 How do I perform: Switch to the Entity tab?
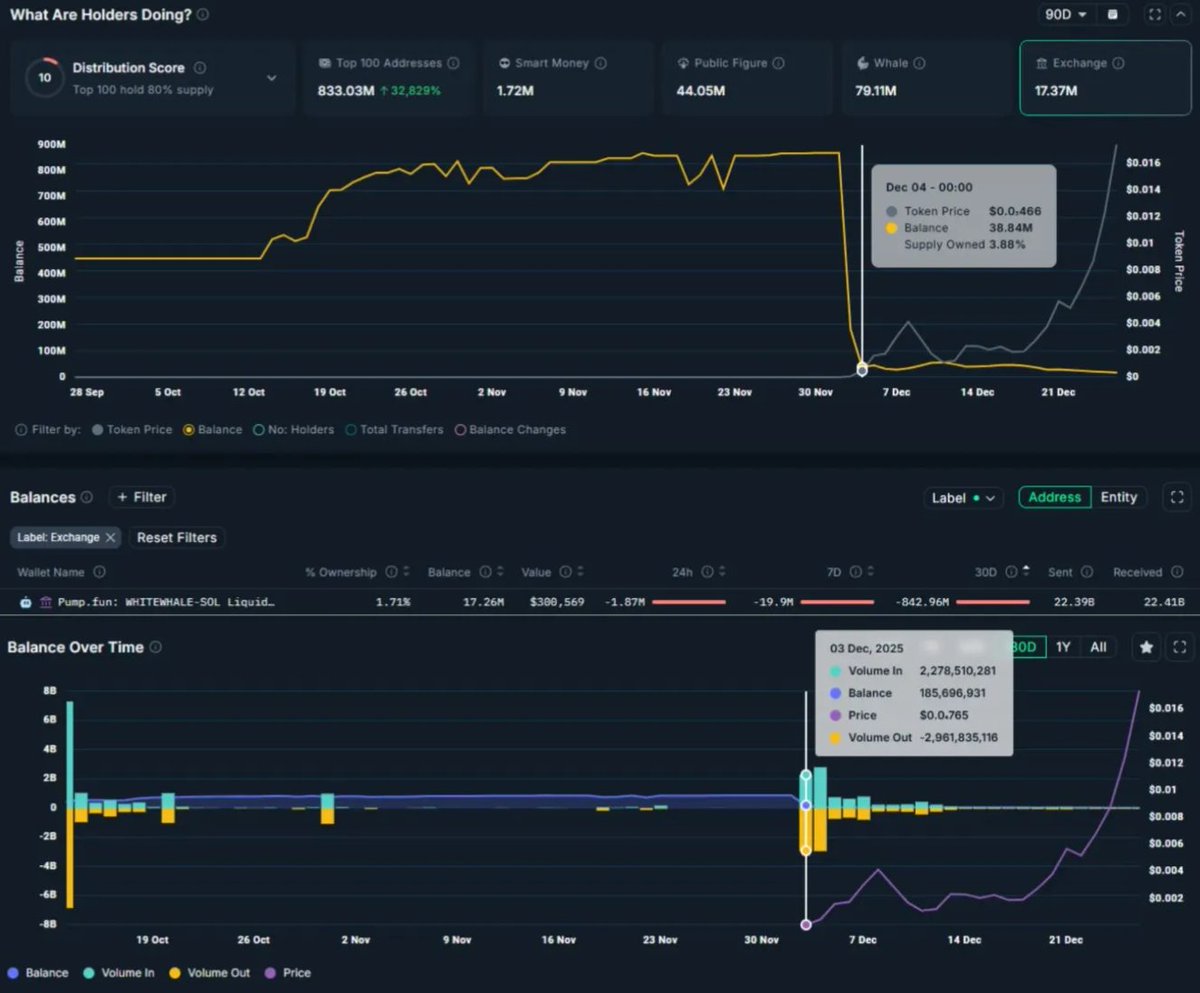[x=1119, y=497]
